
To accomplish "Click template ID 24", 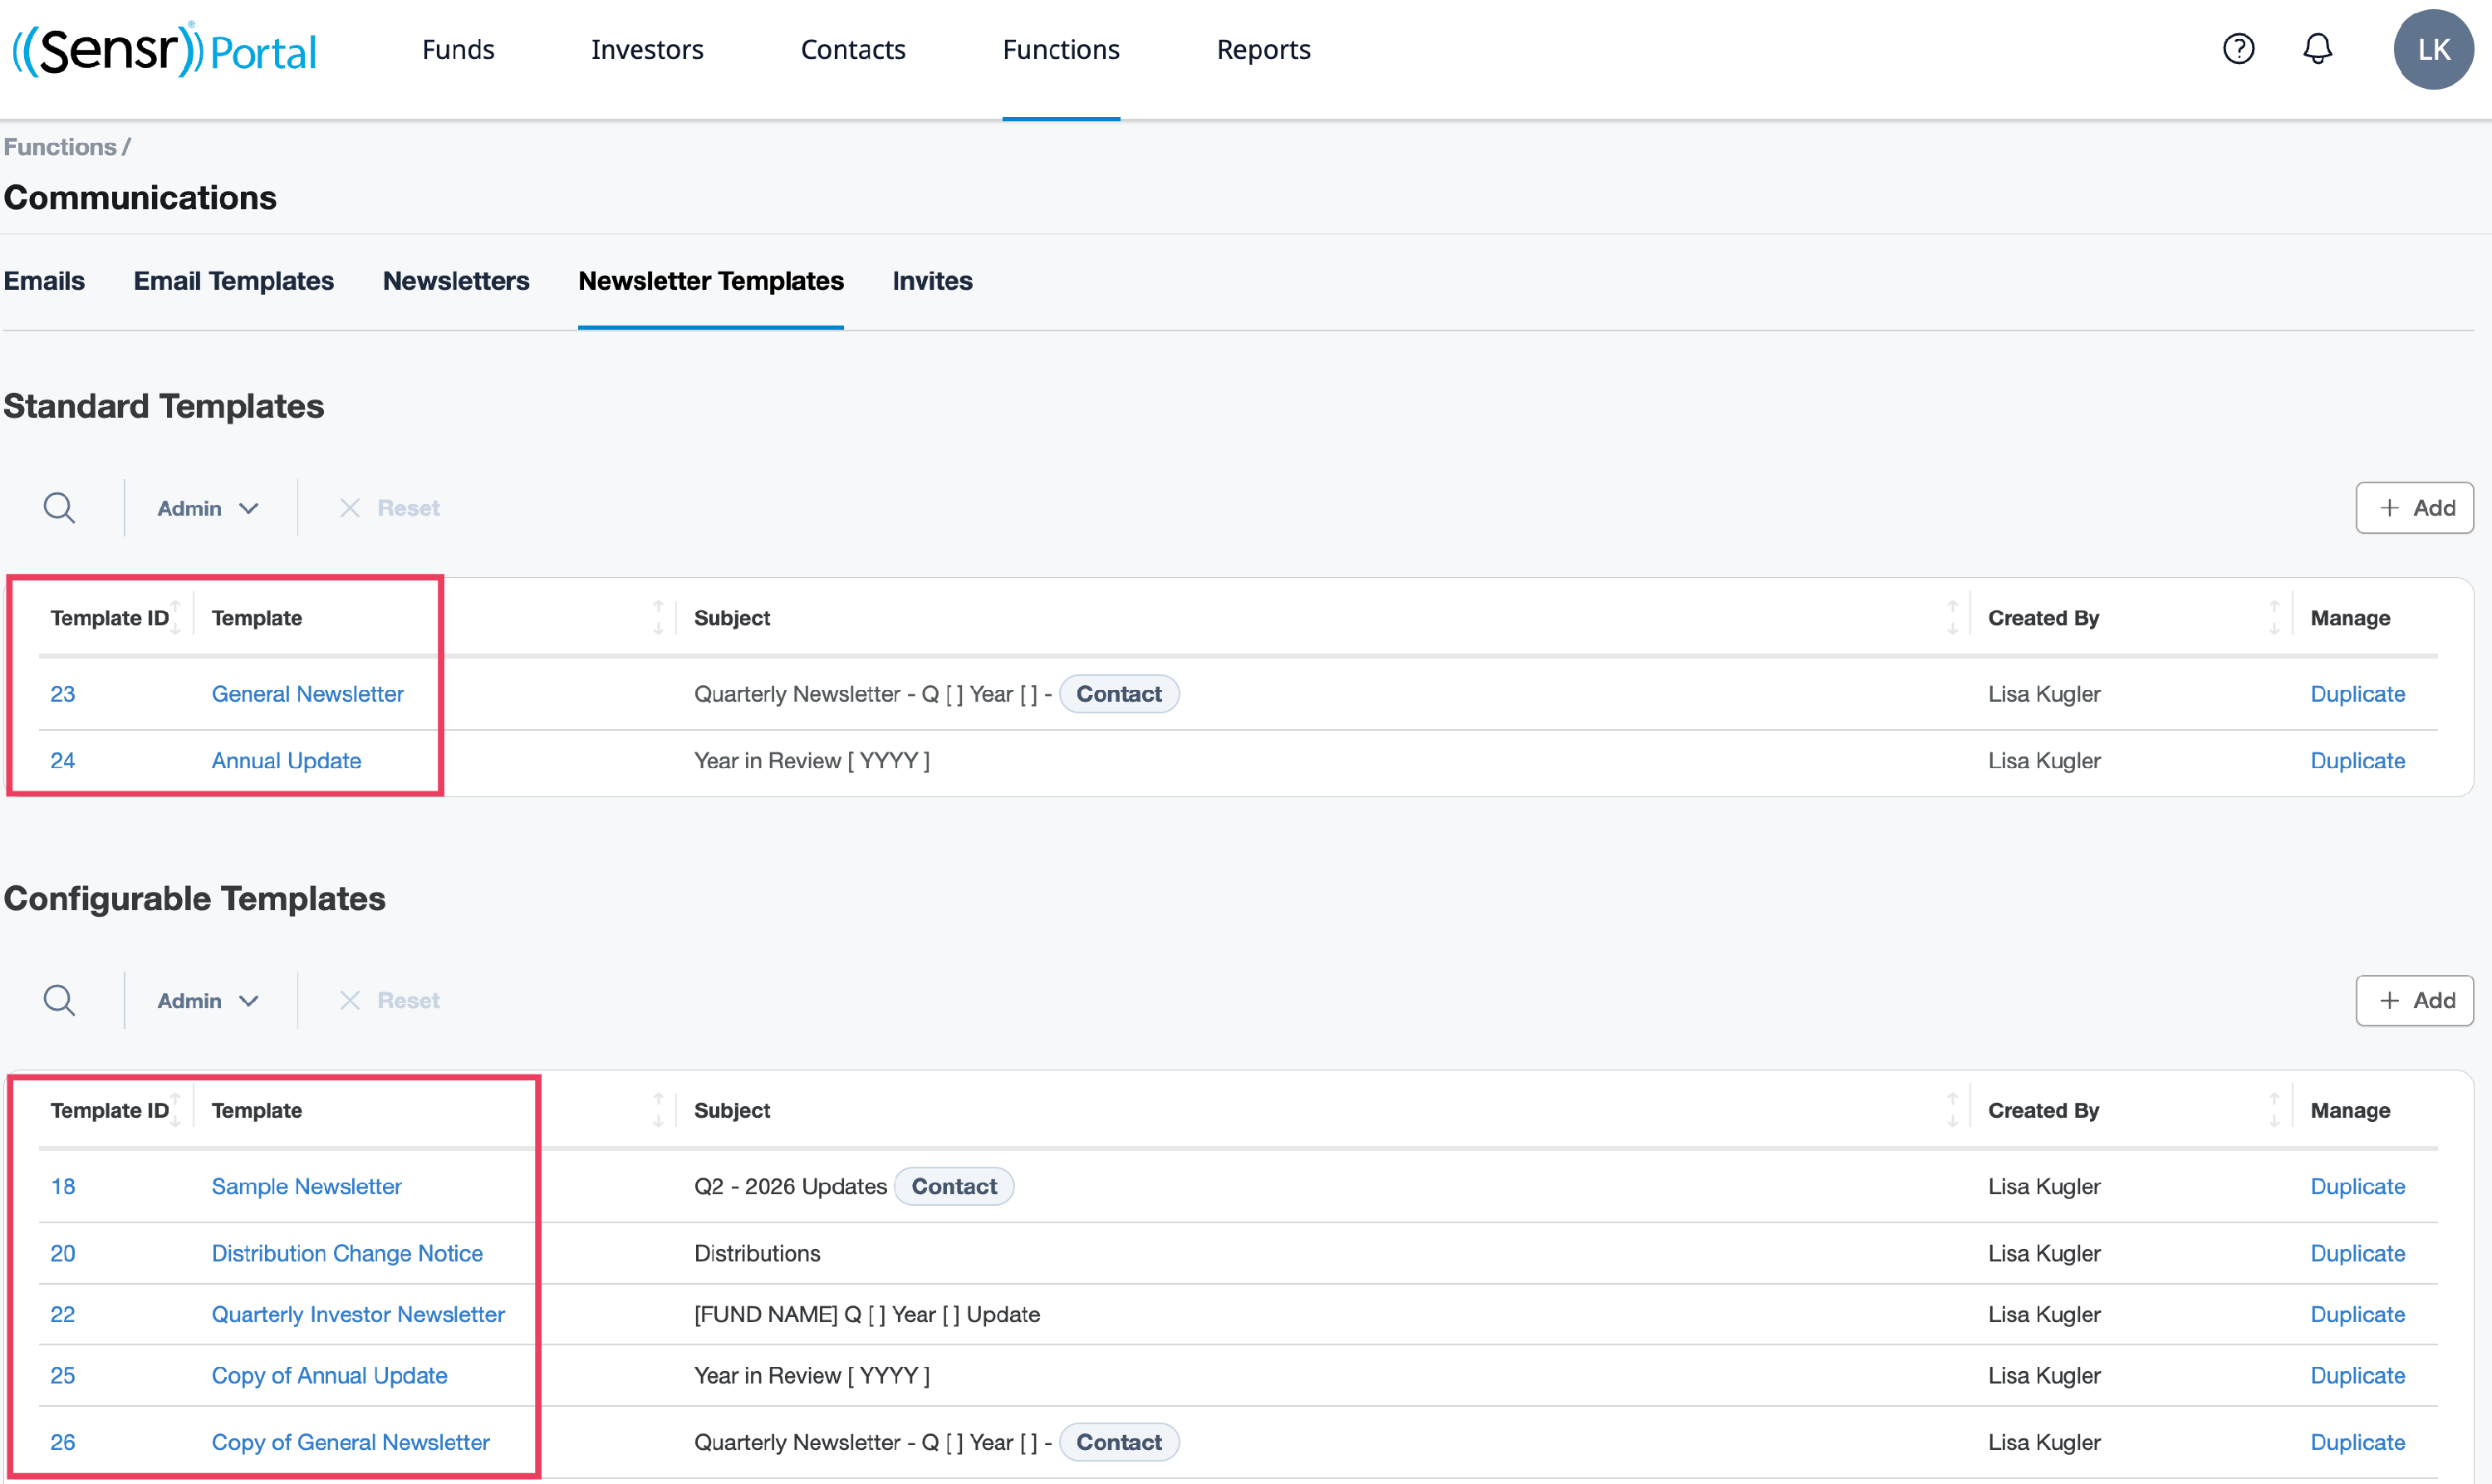I will pyautogui.click(x=63, y=761).
